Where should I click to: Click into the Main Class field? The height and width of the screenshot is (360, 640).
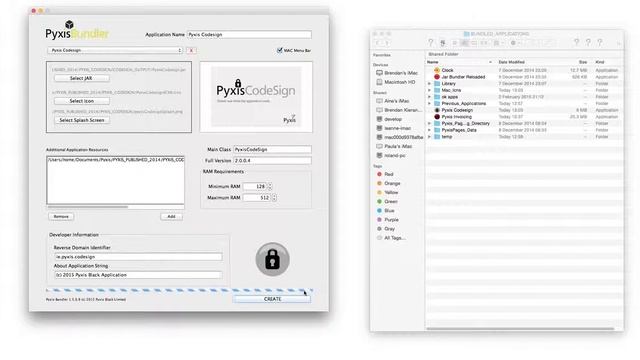click(x=272, y=150)
